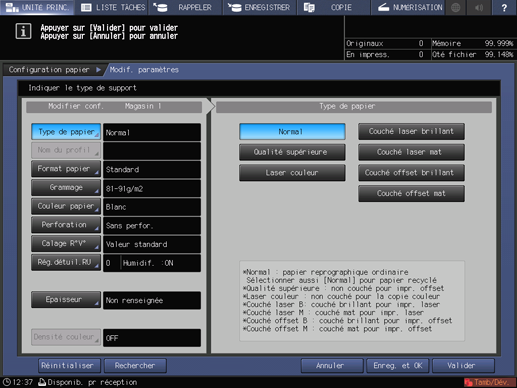
Task: Open help with the question mark icon
Action: coord(504,7)
